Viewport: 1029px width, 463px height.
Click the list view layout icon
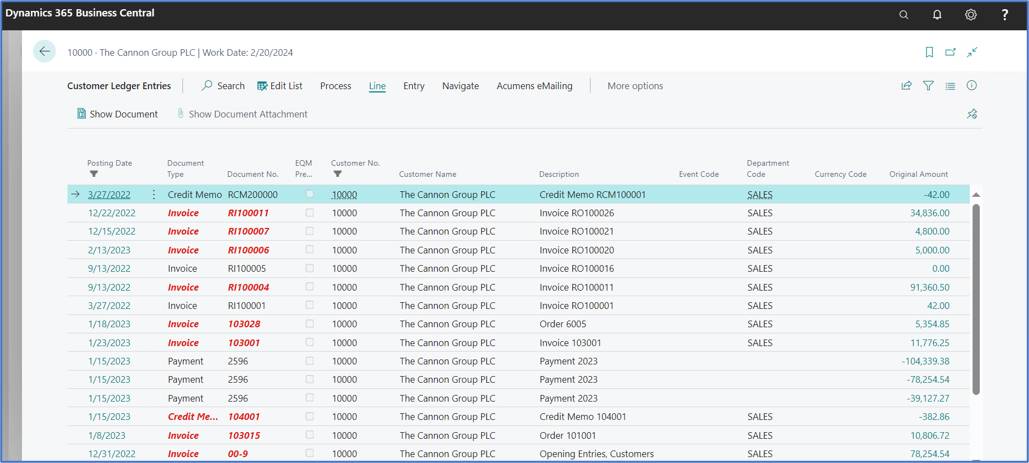point(950,85)
